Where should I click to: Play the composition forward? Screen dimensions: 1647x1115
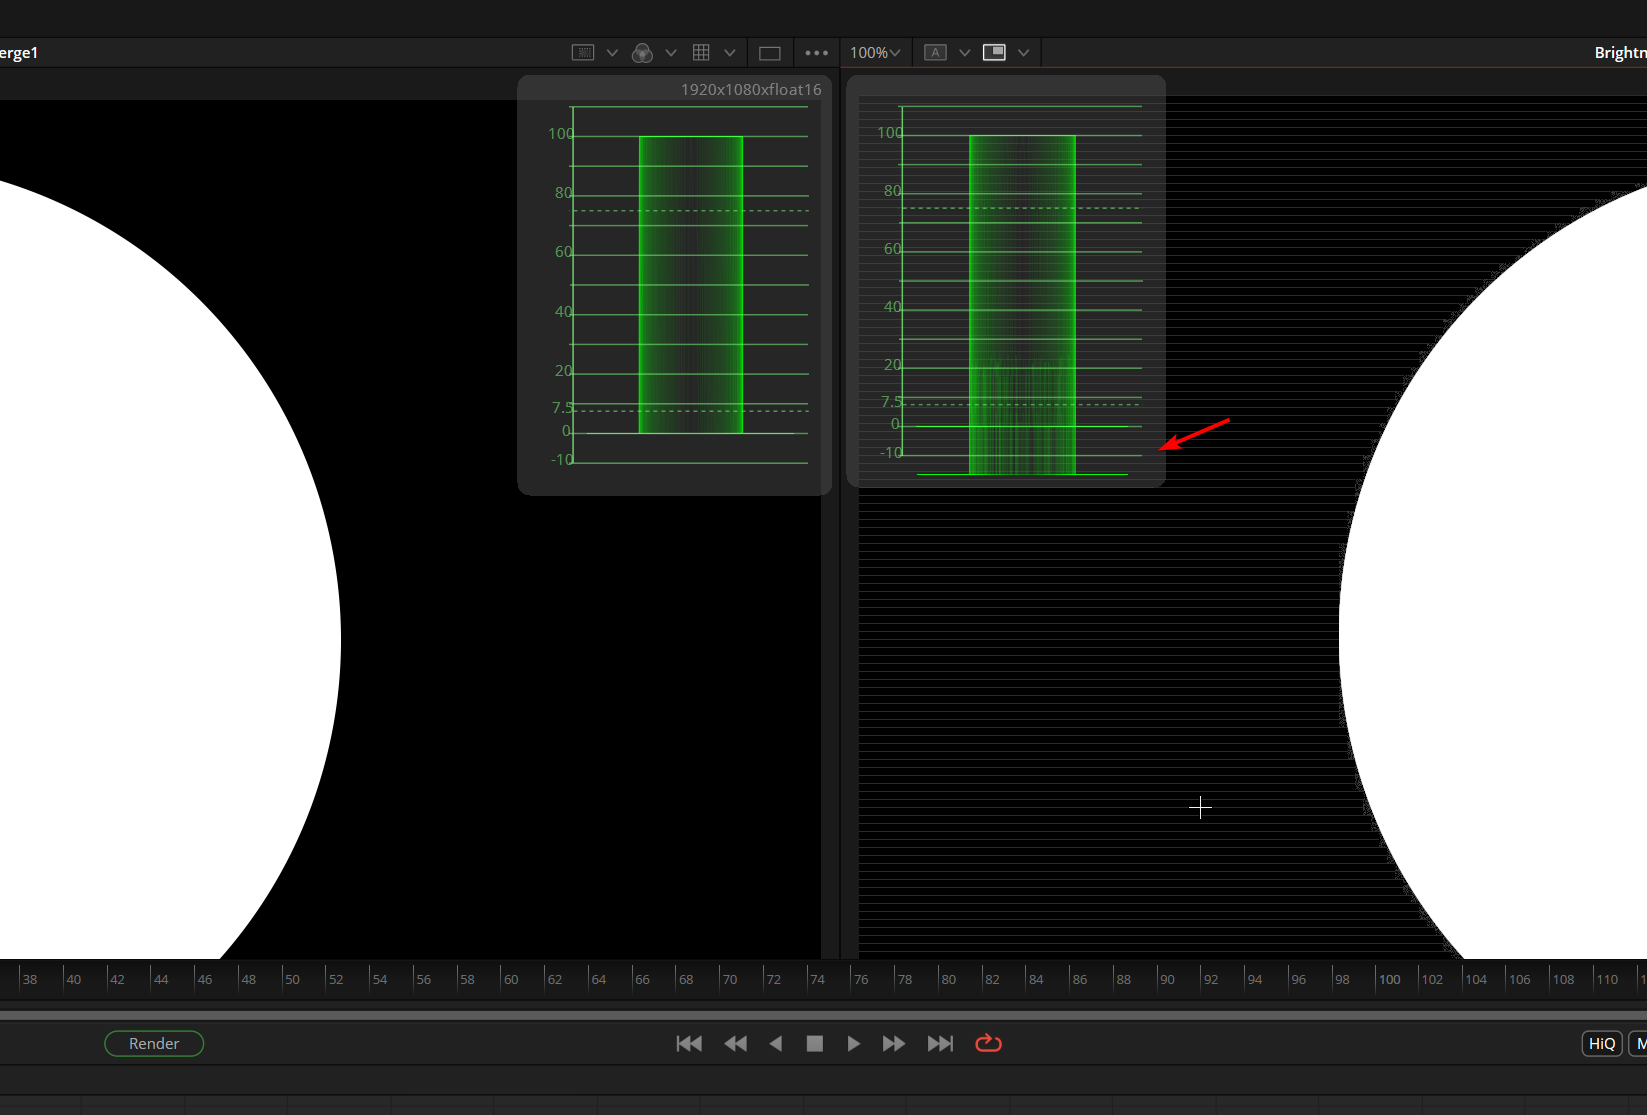coord(853,1043)
